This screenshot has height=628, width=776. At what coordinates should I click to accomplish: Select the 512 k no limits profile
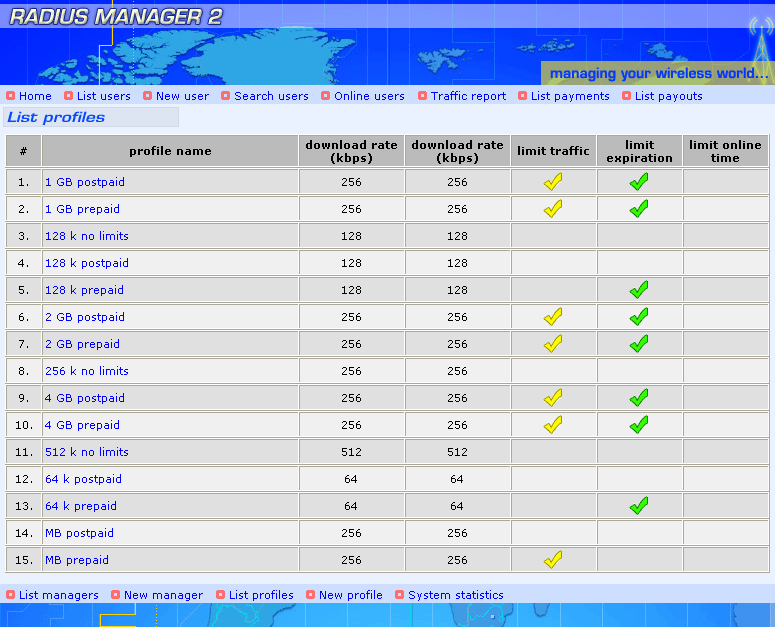pyautogui.click(x=86, y=453)
